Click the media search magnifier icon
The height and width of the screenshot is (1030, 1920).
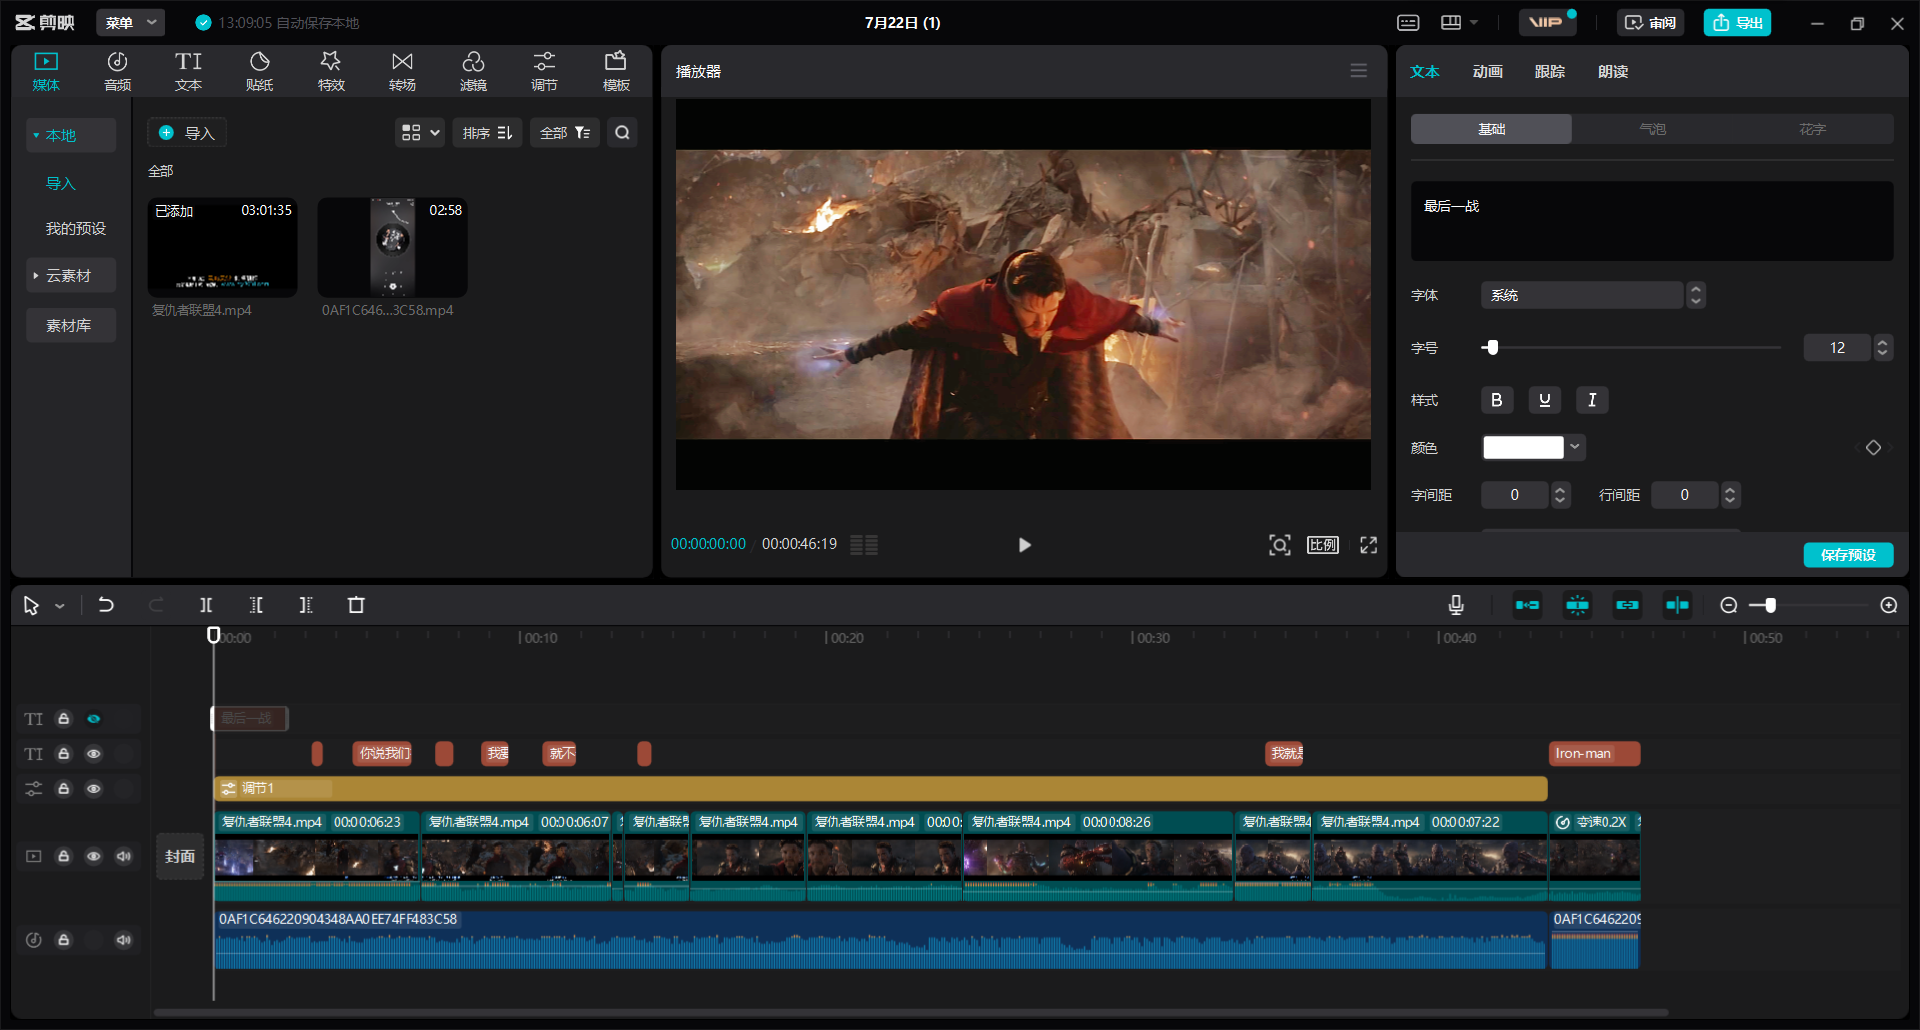[622, 133]
